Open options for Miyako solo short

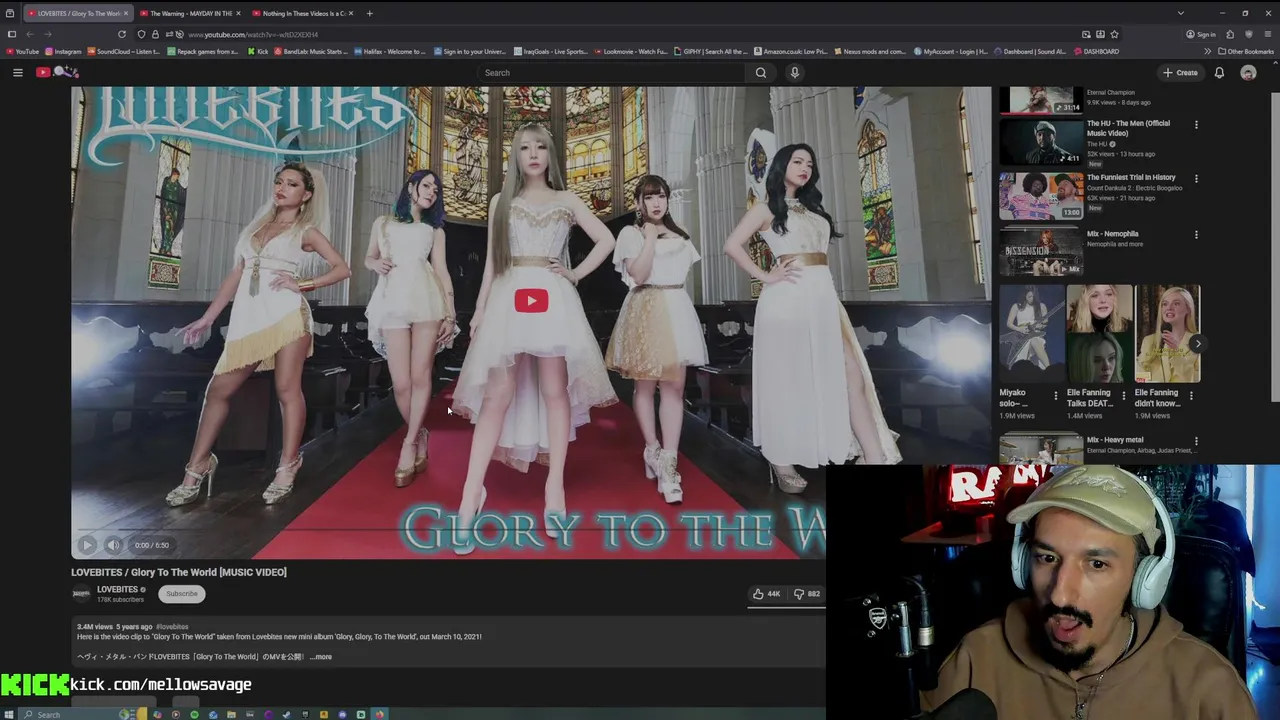[1055, 395]
